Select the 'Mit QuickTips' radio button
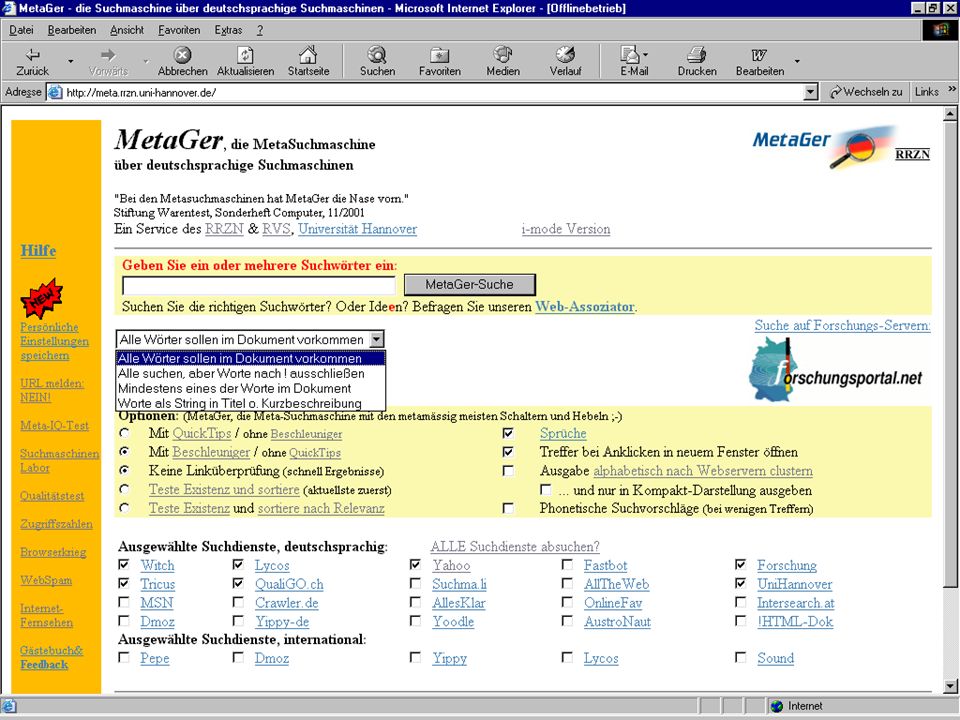The image size is (960, 720). pyautogui.click(x=125, y=433)
